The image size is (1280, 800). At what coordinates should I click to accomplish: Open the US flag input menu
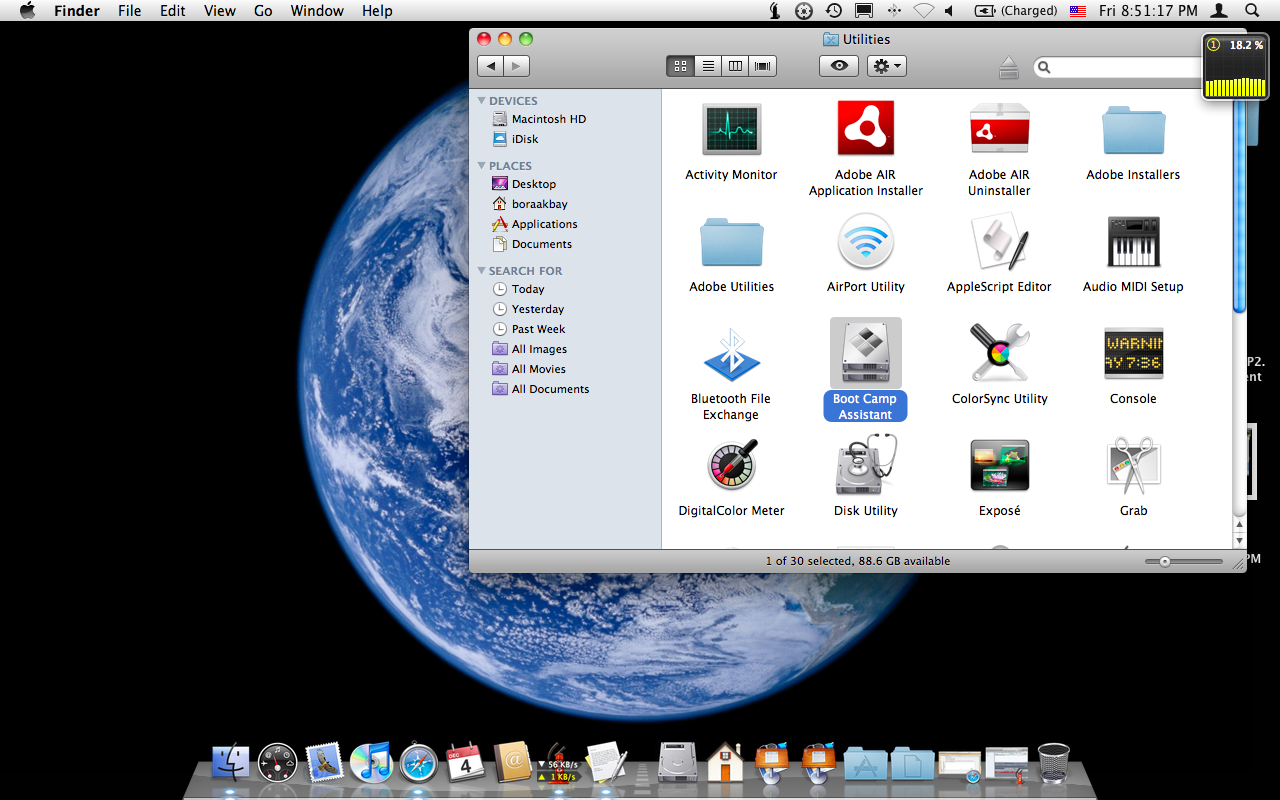pos(1077,10)
